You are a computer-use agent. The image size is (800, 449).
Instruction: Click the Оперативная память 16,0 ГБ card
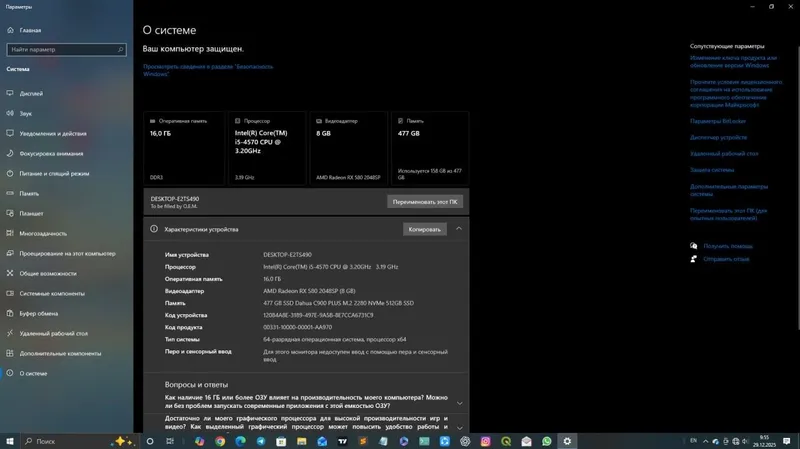(x=184, y=148)
